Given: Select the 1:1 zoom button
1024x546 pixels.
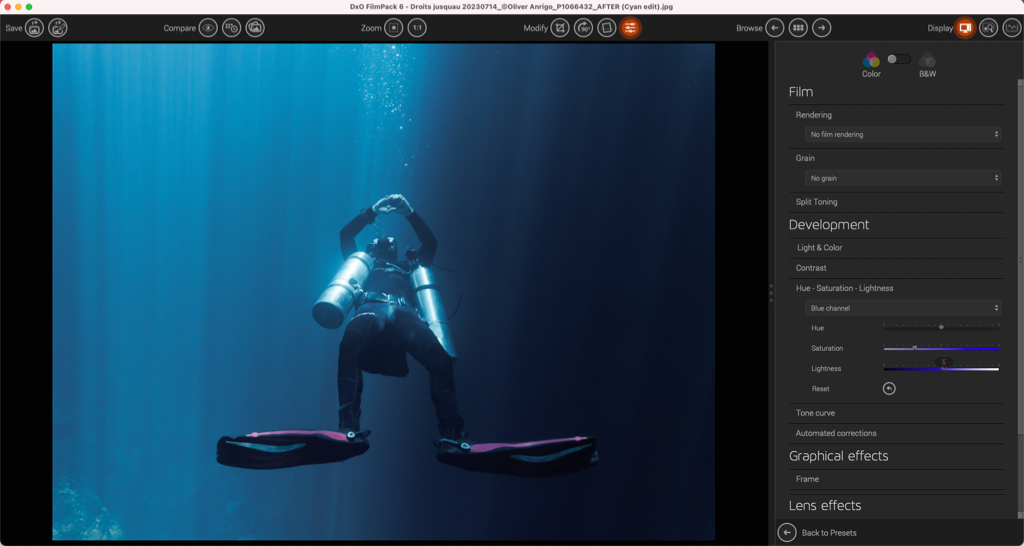Looking at the screenshot, I should click(x=417, y=28).
